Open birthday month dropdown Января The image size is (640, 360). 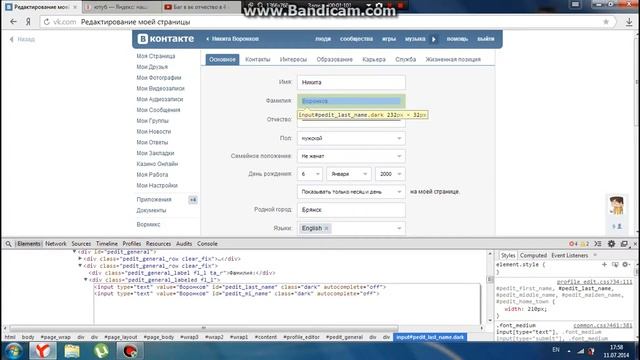pyautogui.click(x=349, y=174)
